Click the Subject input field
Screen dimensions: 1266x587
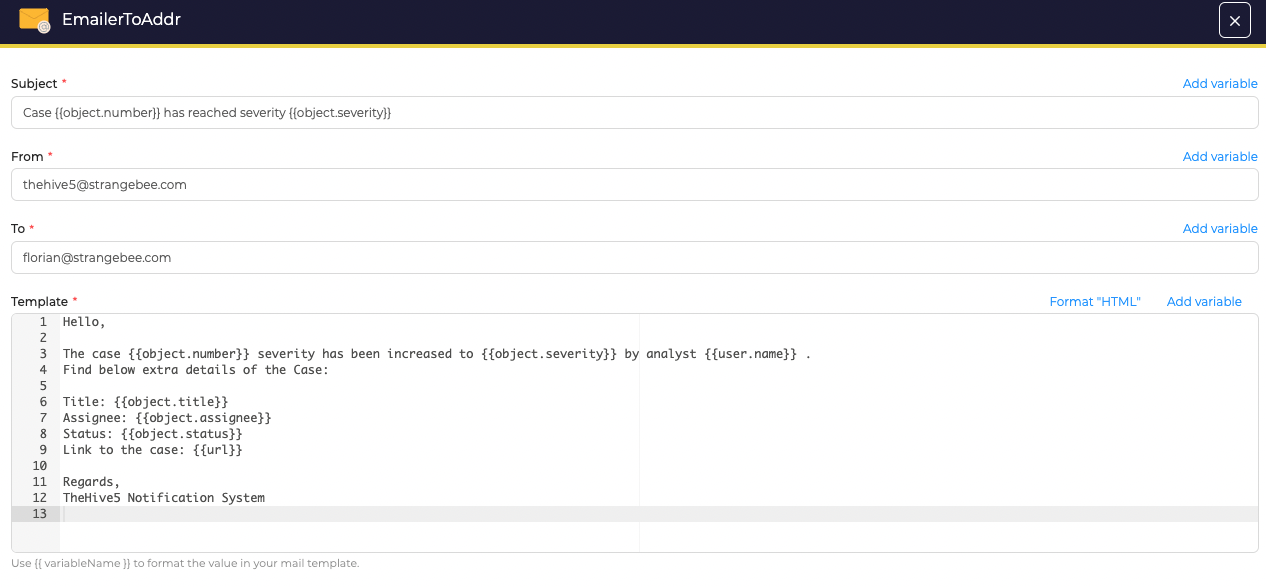pyautogui.click(x=634, y=113)
